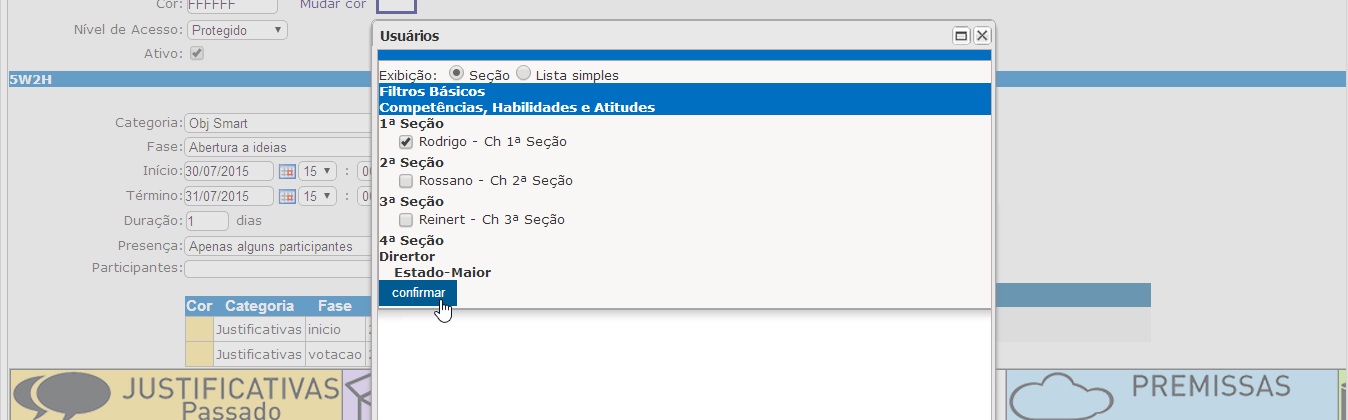Viewport: 1348px width, 420px height.
Task: Open the Término date calendar picker icon
Action: [x=287, y=196]
